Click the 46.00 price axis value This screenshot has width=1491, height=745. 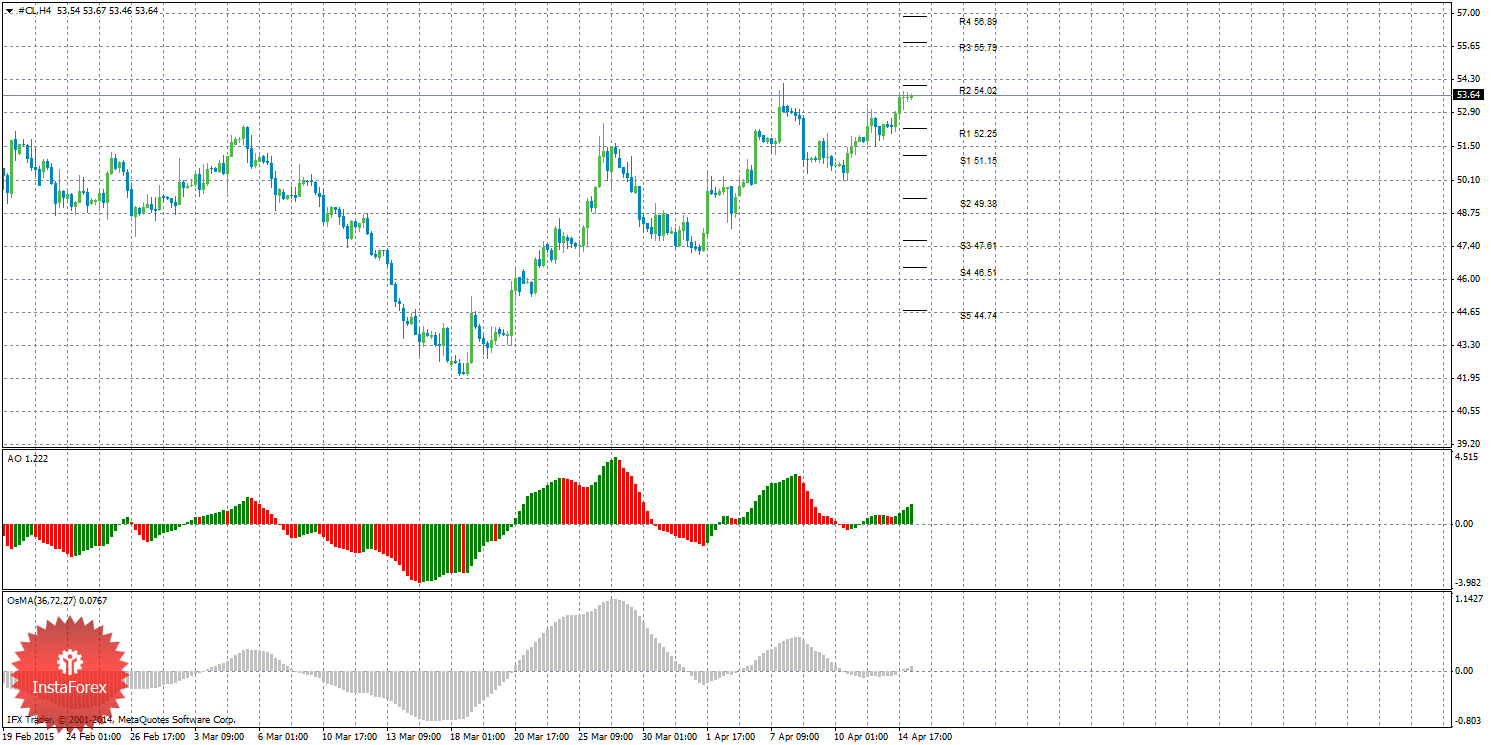point(1468,279)
